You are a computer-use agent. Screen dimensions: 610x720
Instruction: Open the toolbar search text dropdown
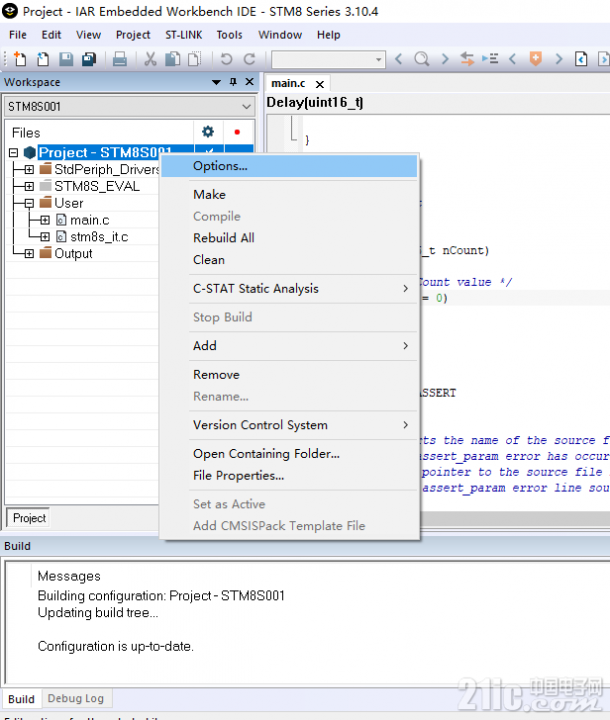point(378,59)
